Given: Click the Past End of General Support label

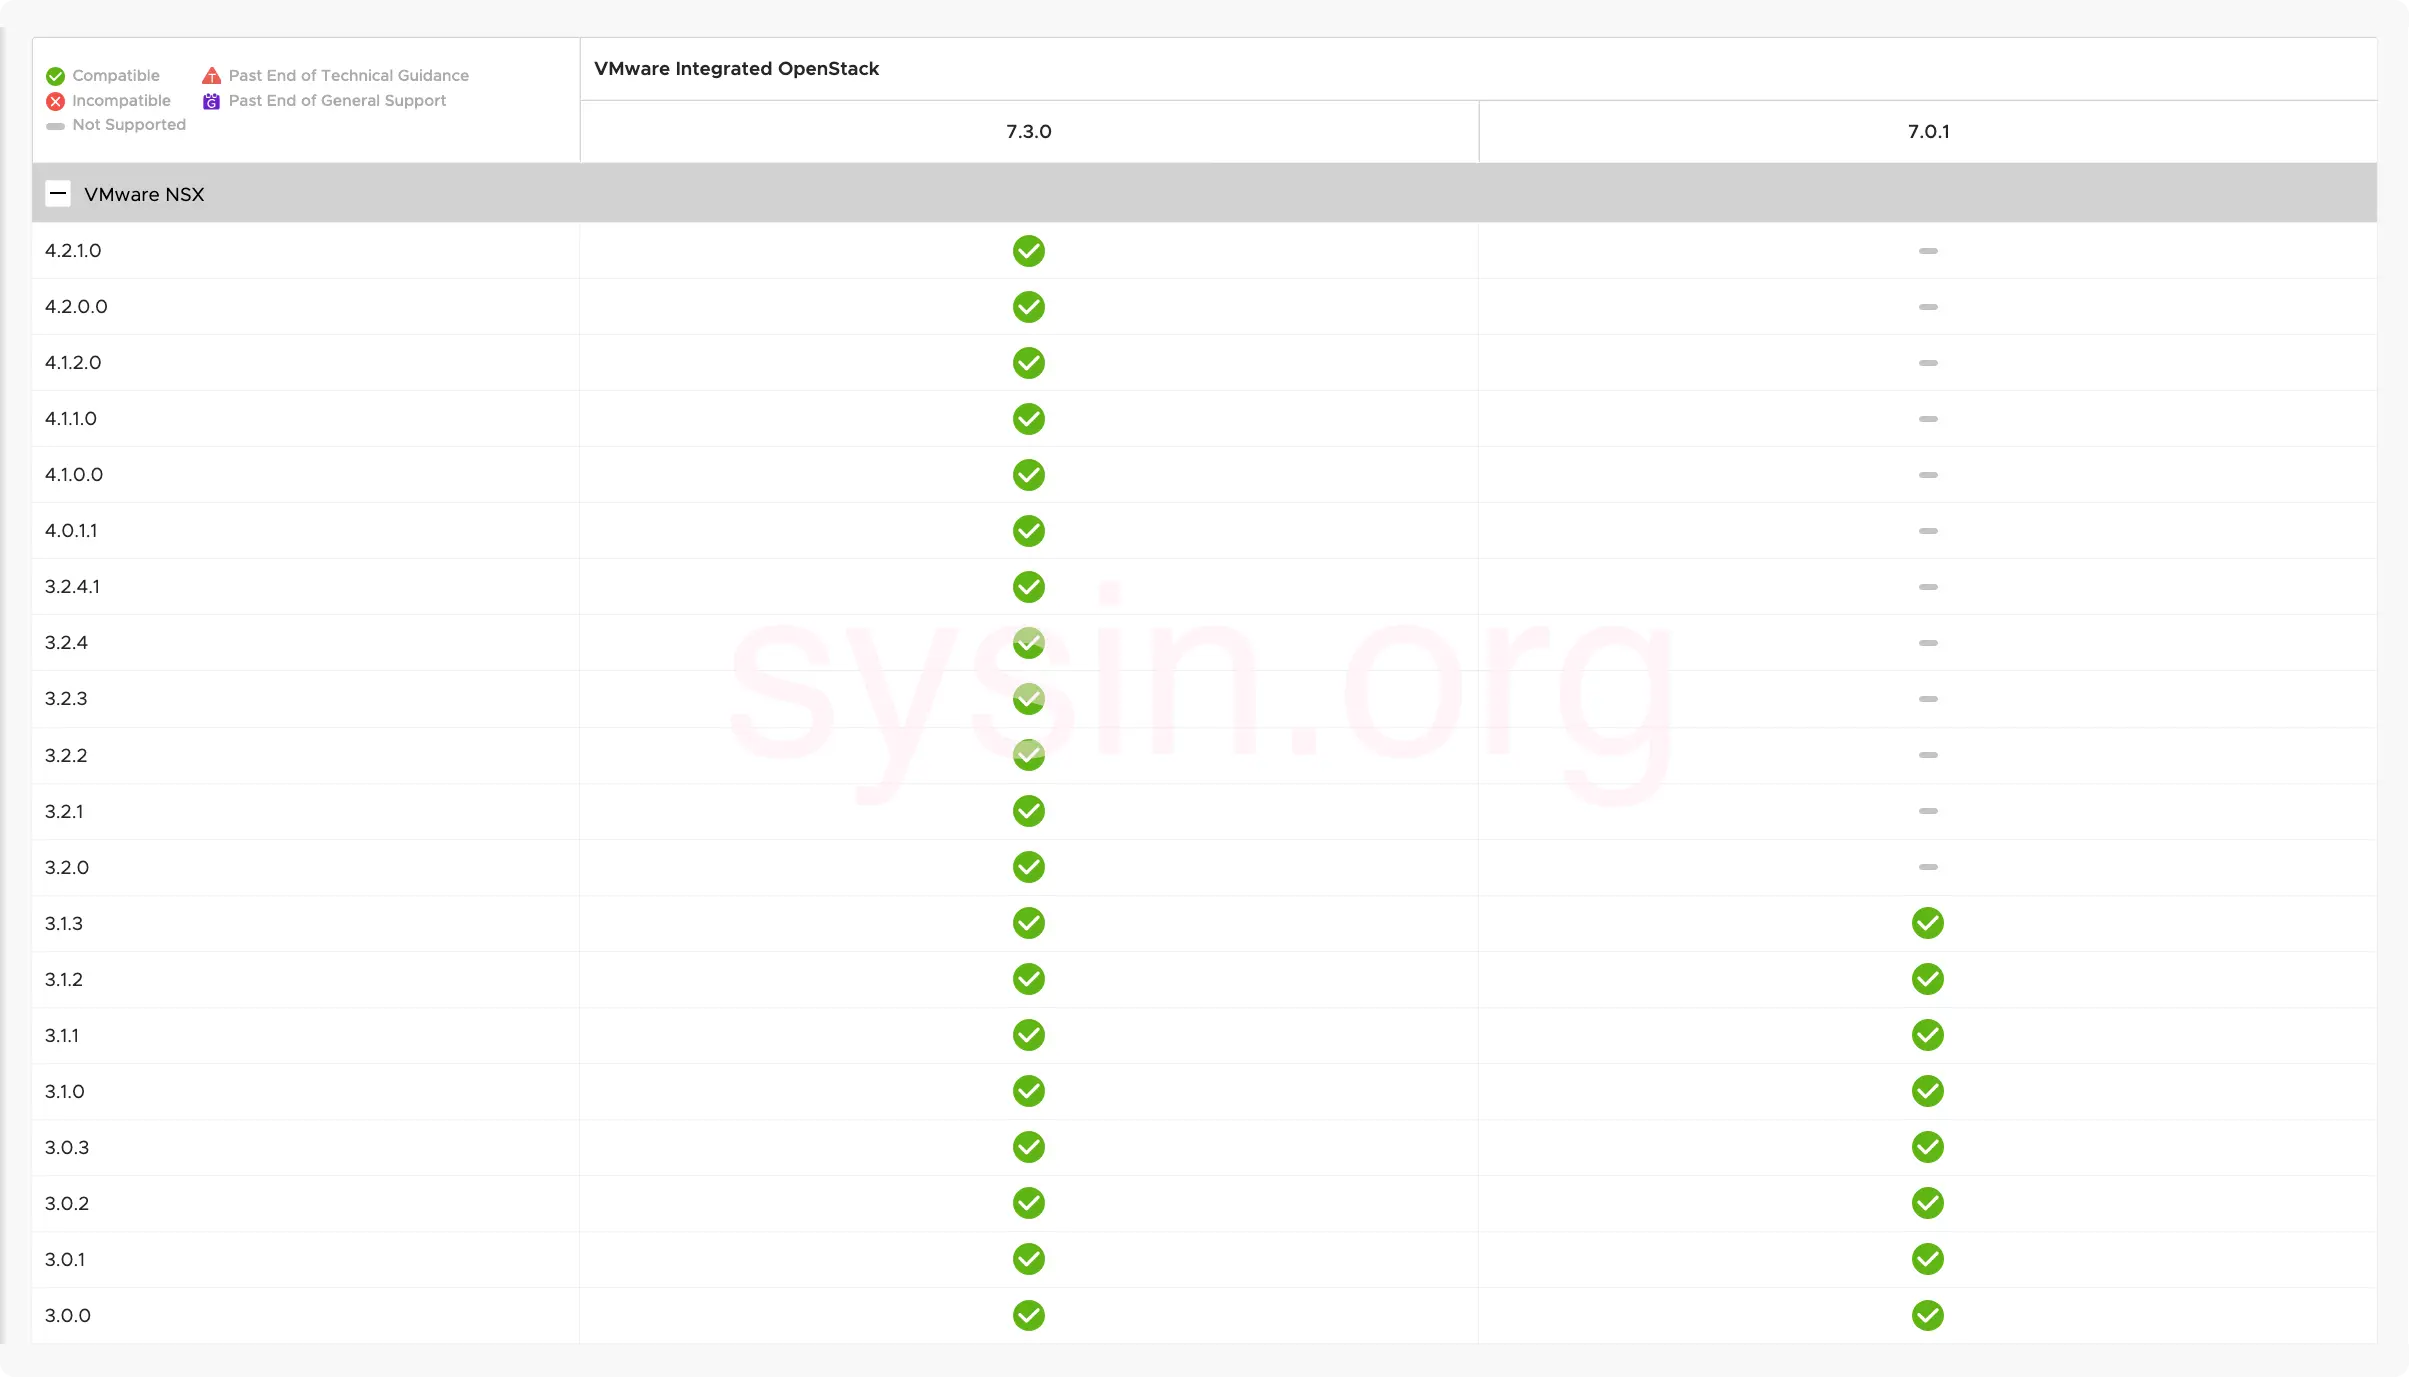Looking at the screenshot, I should click(337, 100).
